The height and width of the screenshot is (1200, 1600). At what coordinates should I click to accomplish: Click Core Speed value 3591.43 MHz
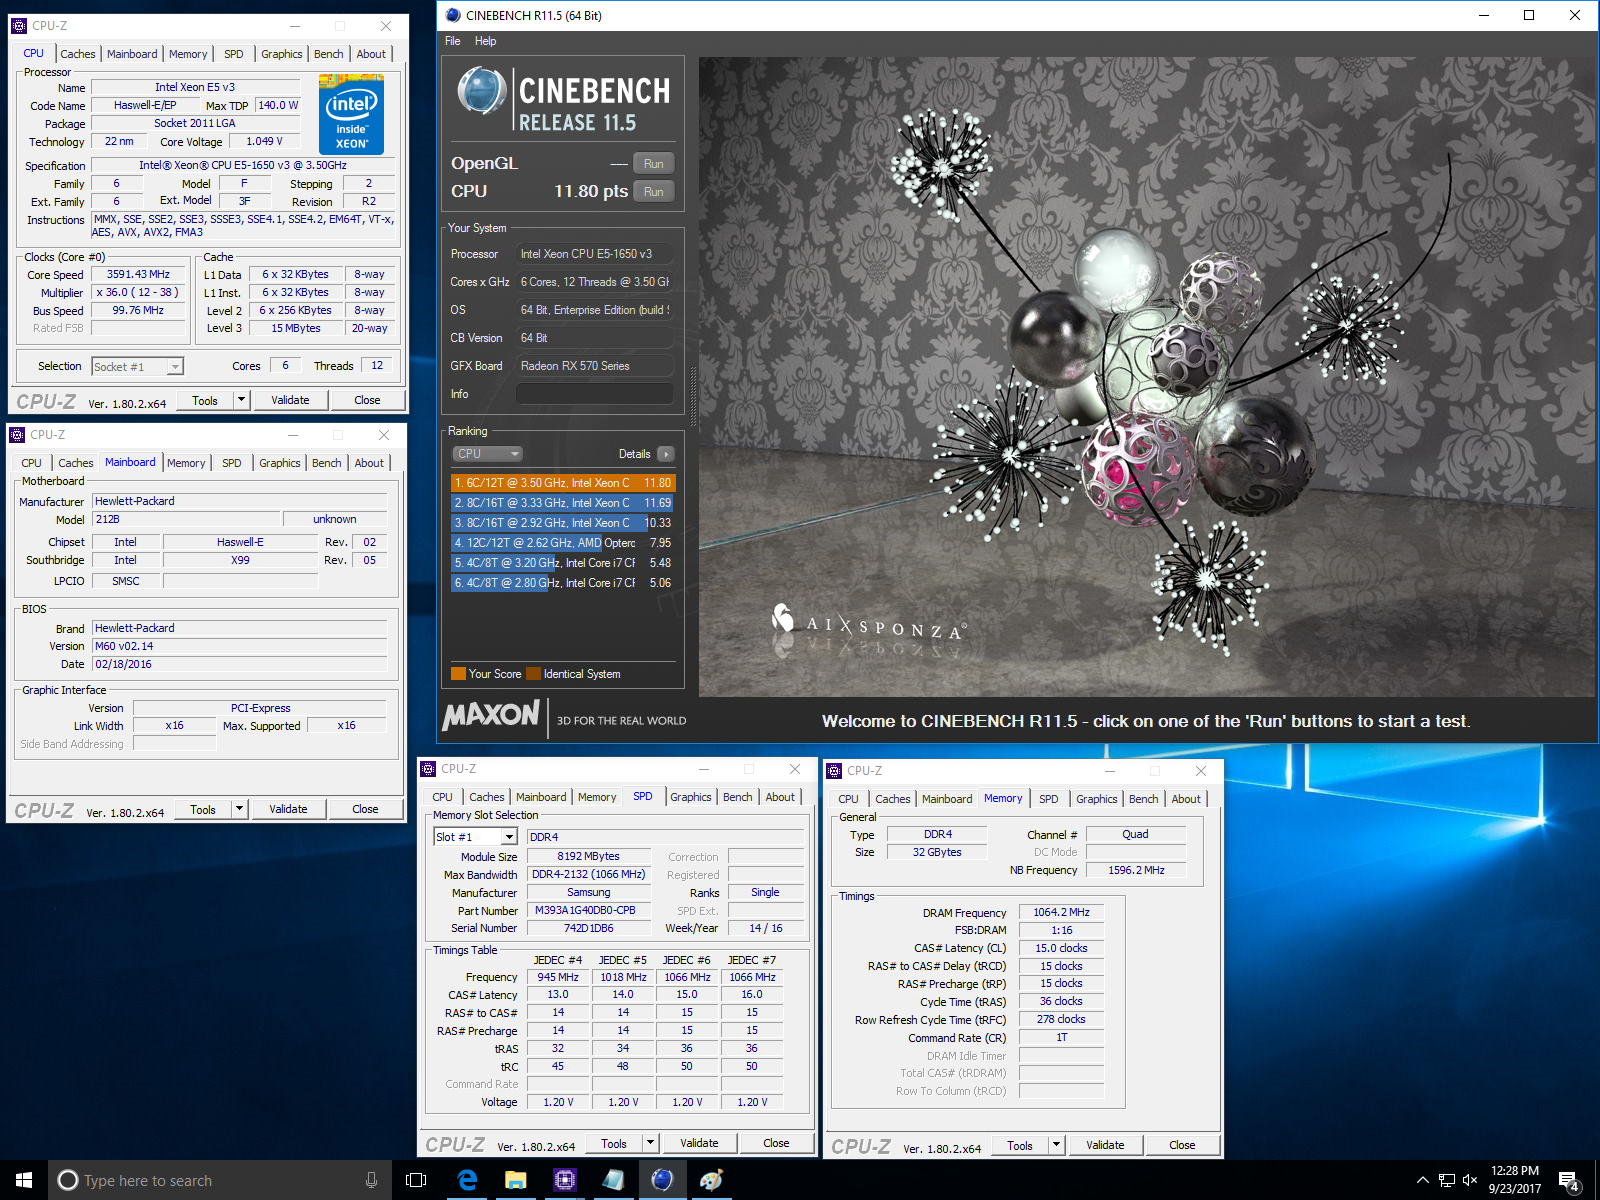coord(138,274)
